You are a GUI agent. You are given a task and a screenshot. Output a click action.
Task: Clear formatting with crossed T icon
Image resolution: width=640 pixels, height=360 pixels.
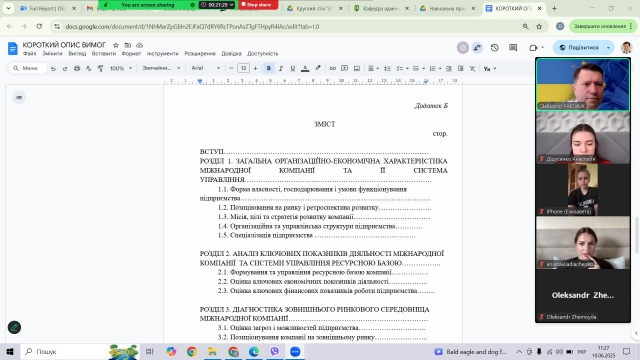(472, 69)
